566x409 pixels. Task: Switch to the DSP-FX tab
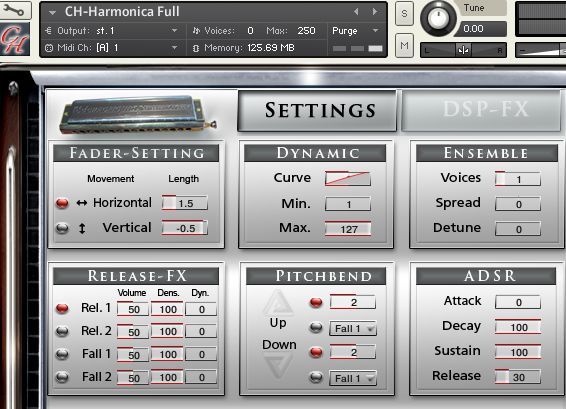483,110
